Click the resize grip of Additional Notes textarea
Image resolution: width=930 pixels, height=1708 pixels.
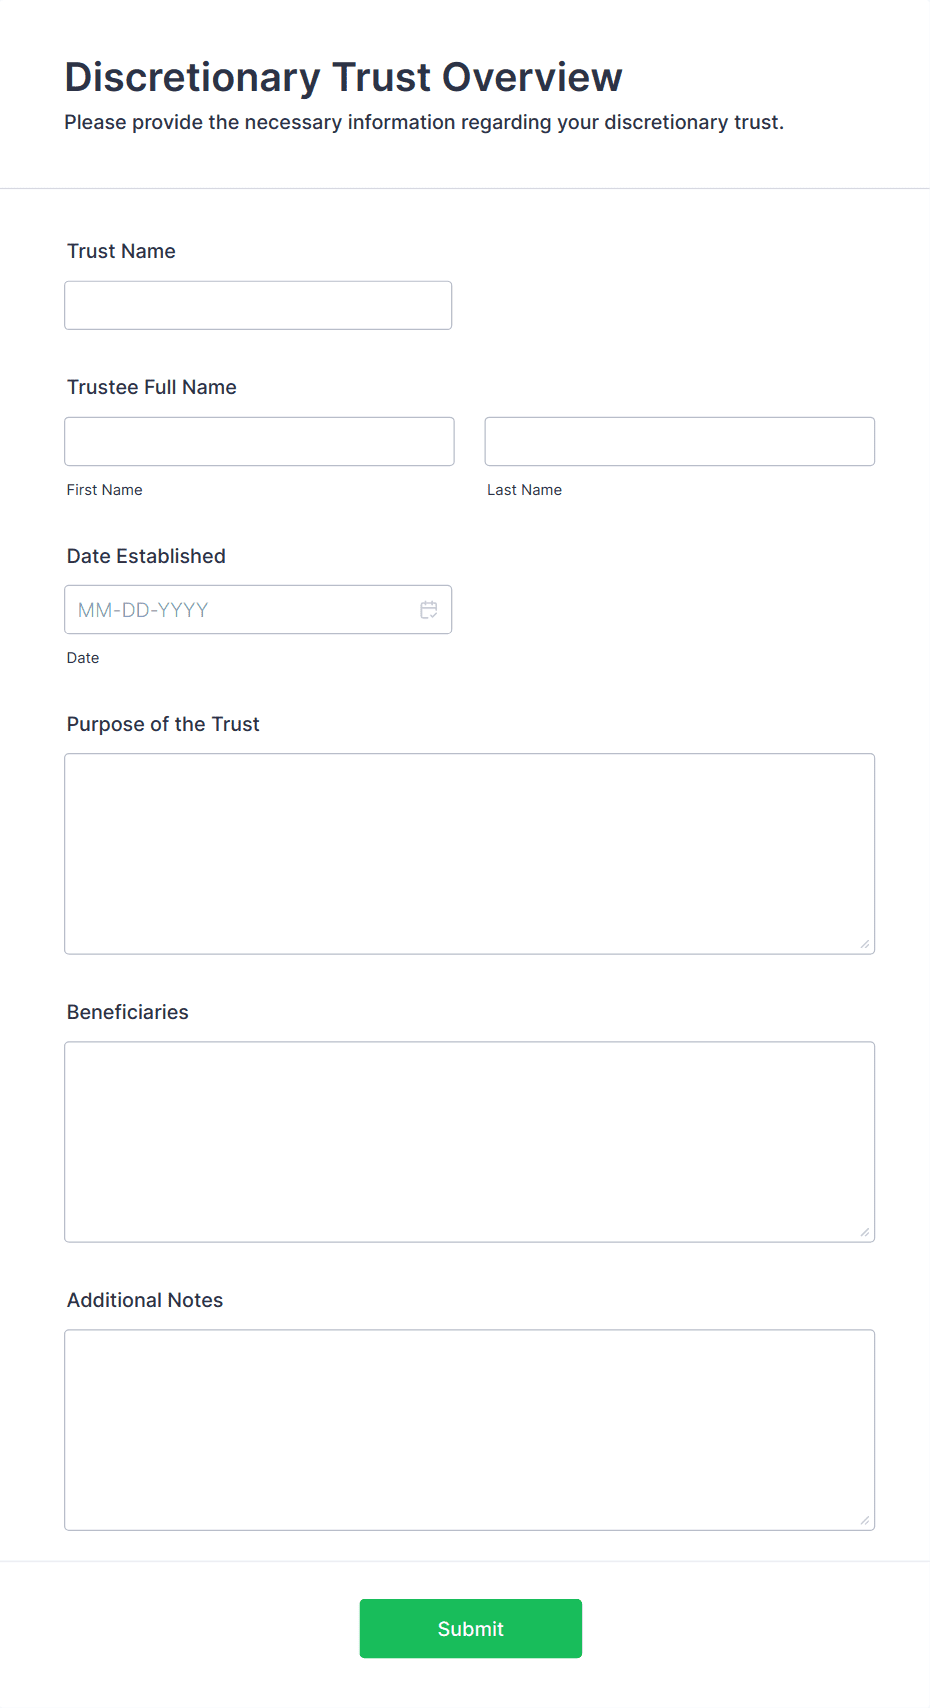point(865,1520)
